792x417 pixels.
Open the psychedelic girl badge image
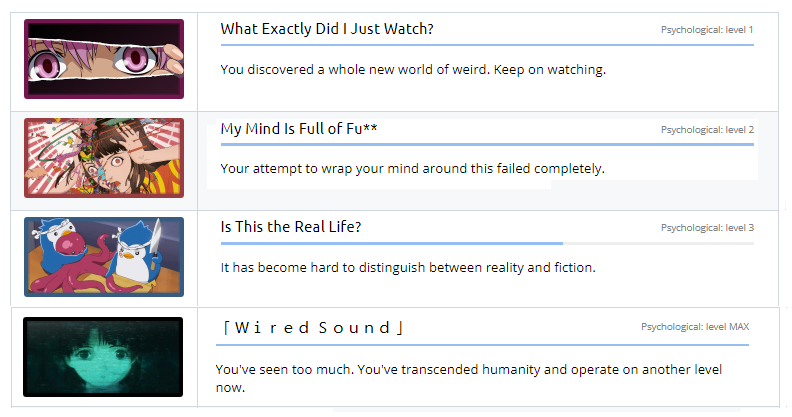(104, 158)
